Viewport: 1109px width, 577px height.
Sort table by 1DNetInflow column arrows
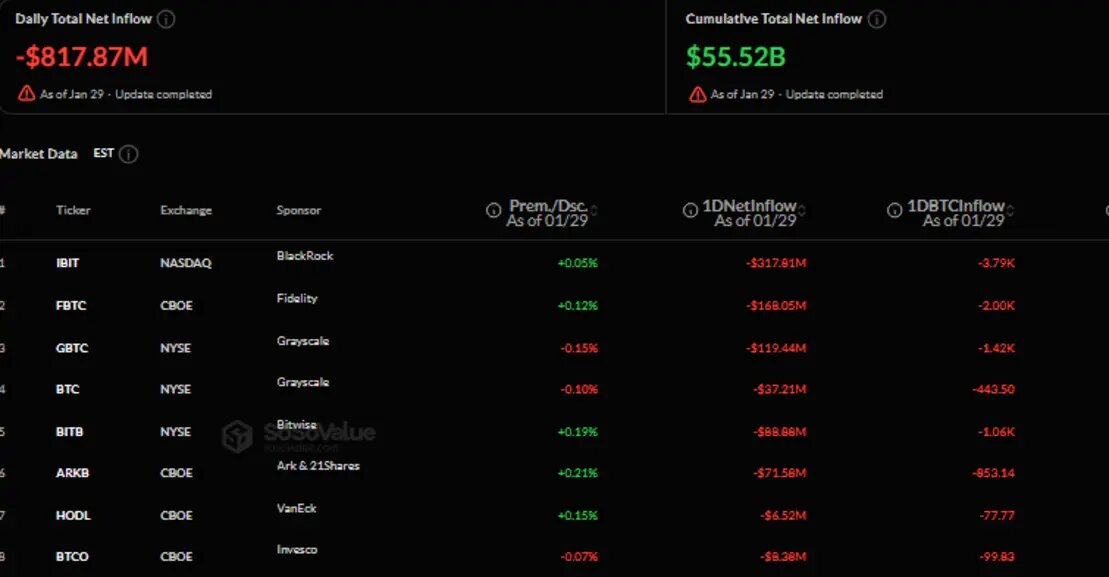click(801, 211)
